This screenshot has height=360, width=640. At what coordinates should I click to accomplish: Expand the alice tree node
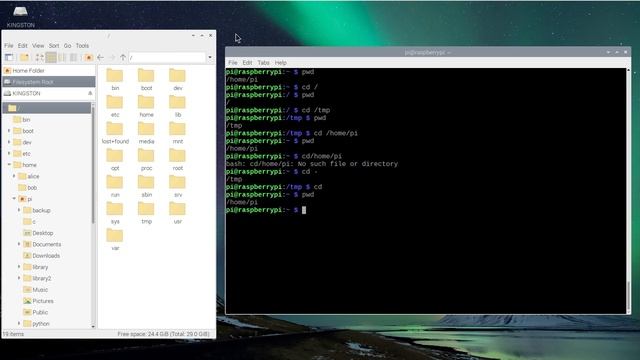(14, 176)
